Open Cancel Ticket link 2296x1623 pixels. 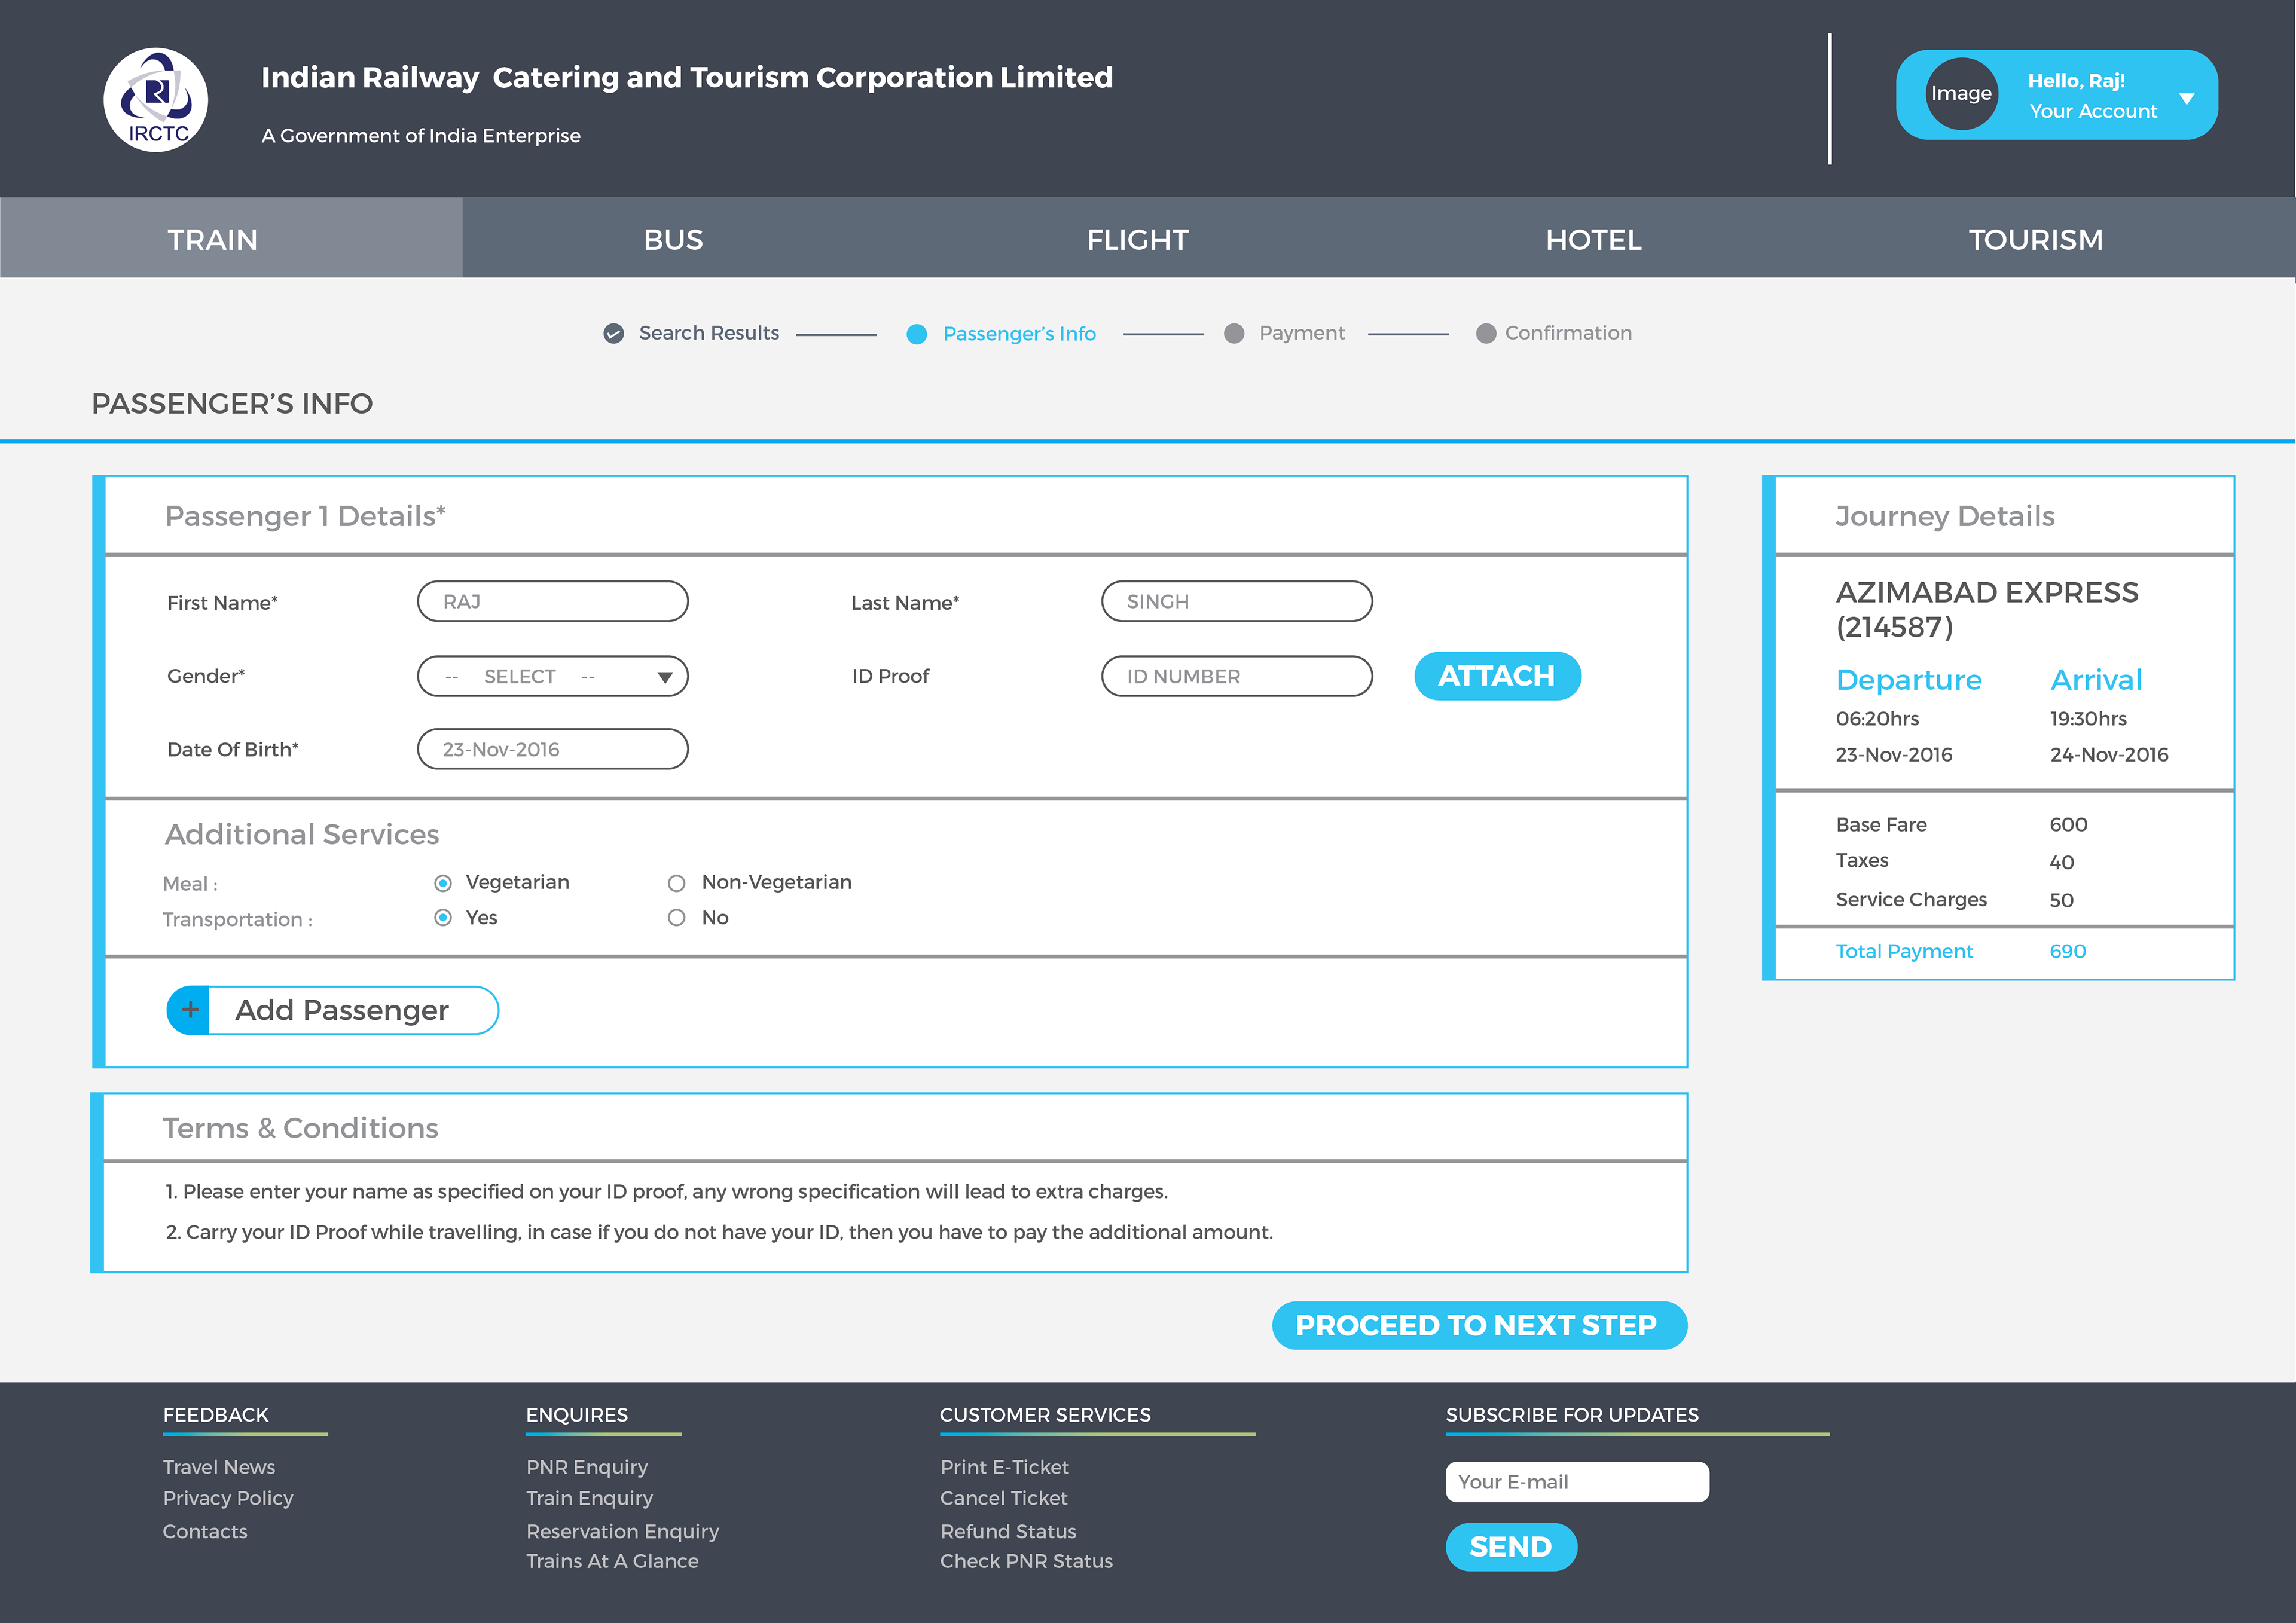click(x=1004, y=1498)
